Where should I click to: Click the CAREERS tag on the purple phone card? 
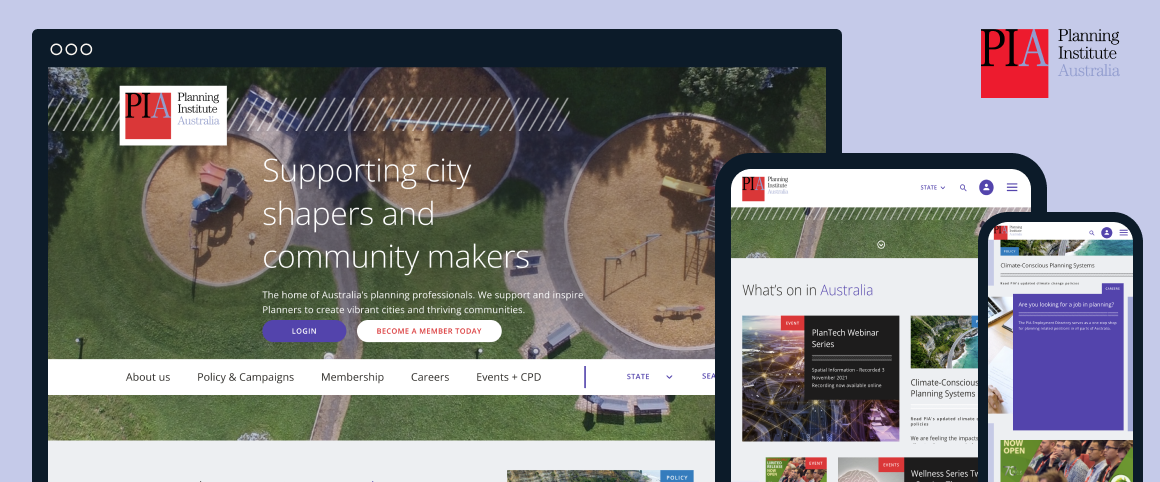[1113, 288]
